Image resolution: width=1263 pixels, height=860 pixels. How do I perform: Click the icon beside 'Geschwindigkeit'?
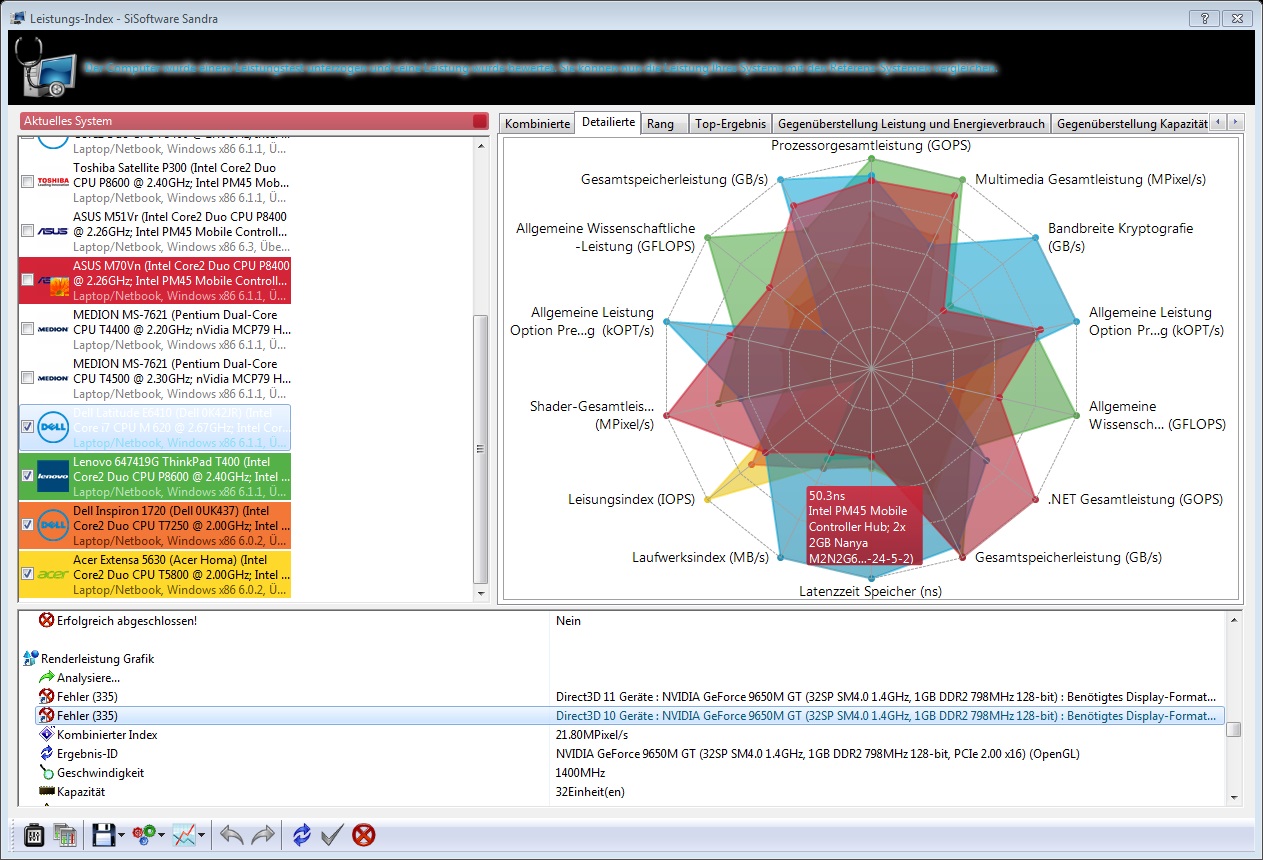coord(46,772)
